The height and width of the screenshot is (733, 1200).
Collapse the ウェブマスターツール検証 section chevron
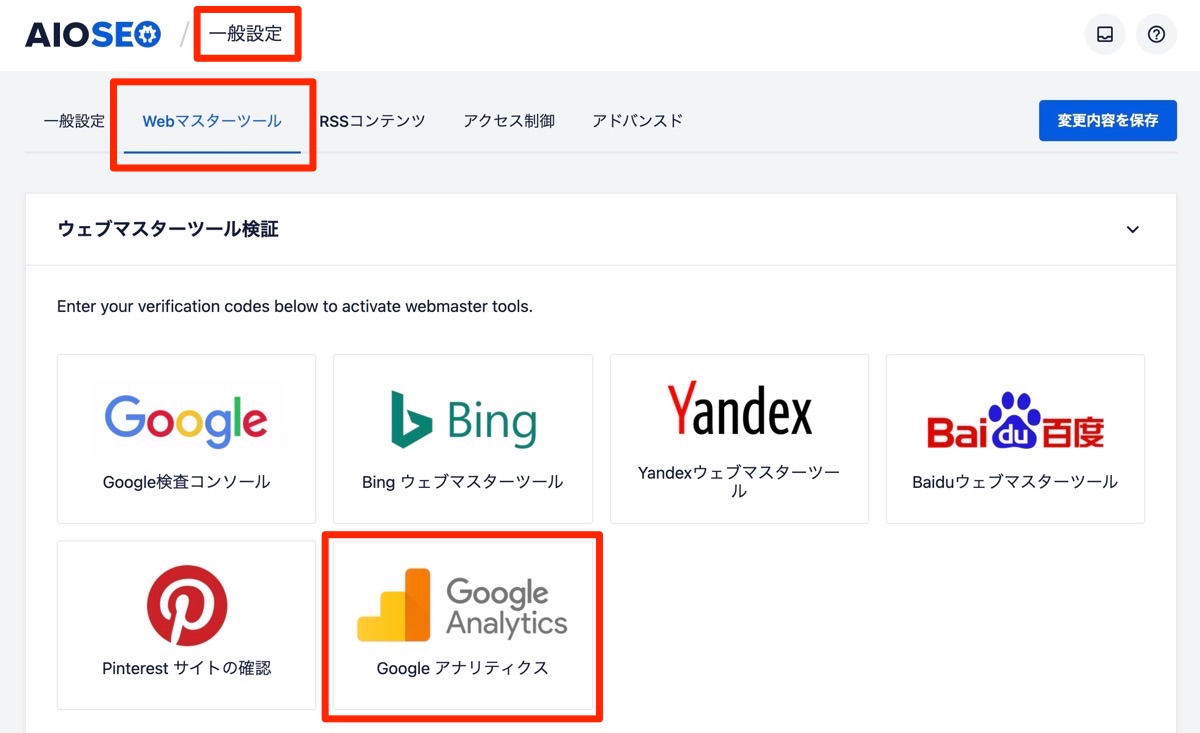(x=1133, y=229)
